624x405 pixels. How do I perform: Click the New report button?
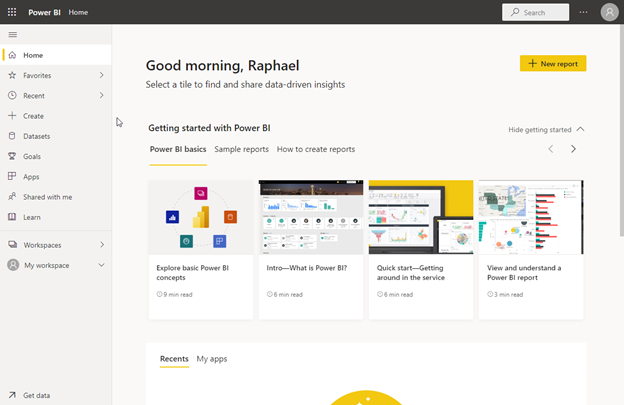click(553, 64)
